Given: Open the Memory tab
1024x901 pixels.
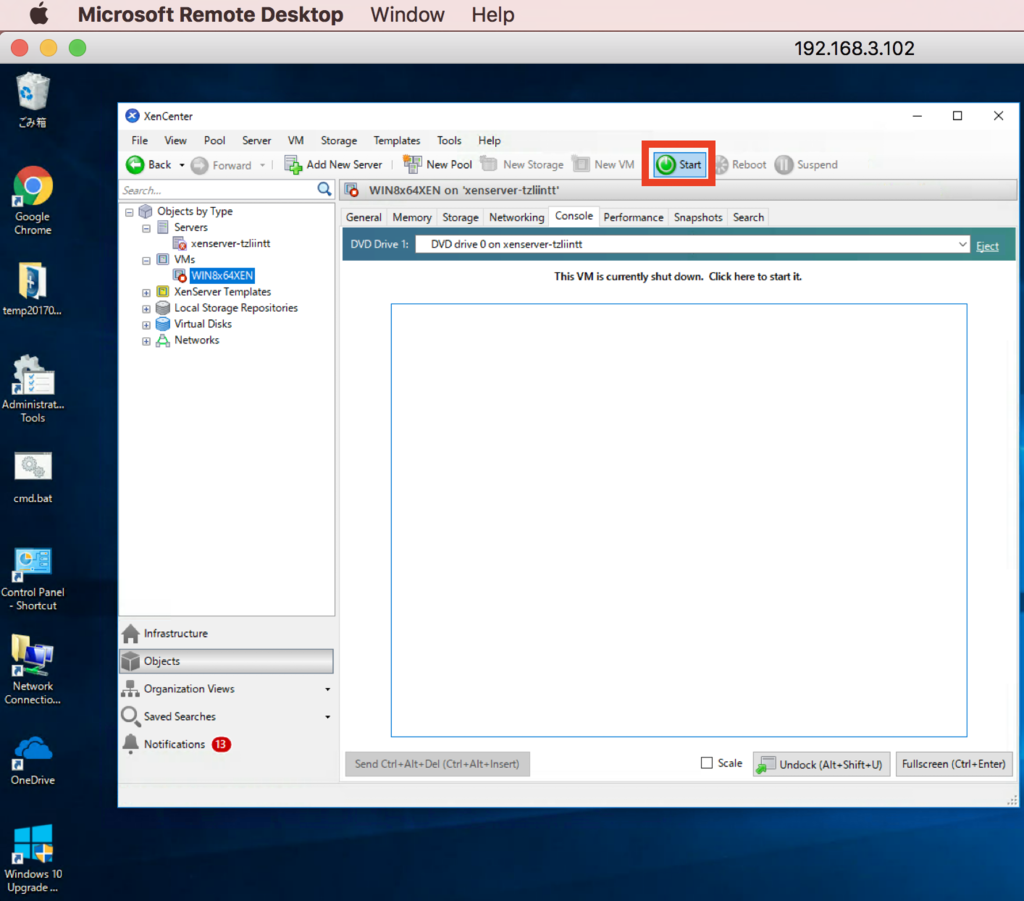Looking at the screenshot, I should click(412, 217).
